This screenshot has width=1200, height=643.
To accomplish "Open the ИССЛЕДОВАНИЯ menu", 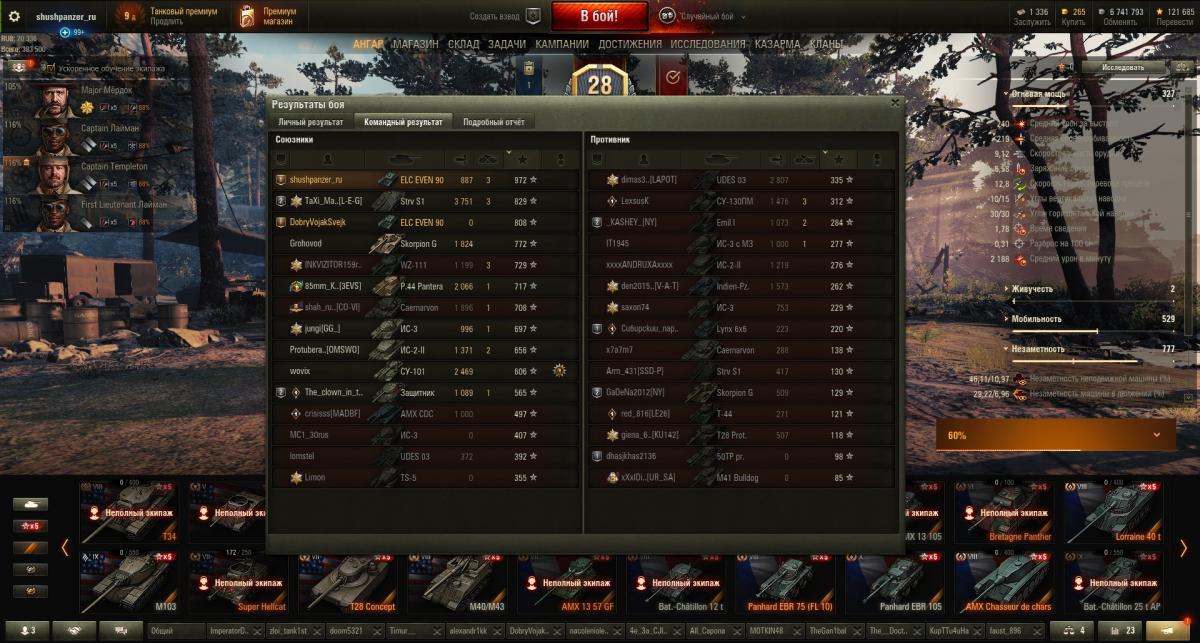I will pos(708,44).
